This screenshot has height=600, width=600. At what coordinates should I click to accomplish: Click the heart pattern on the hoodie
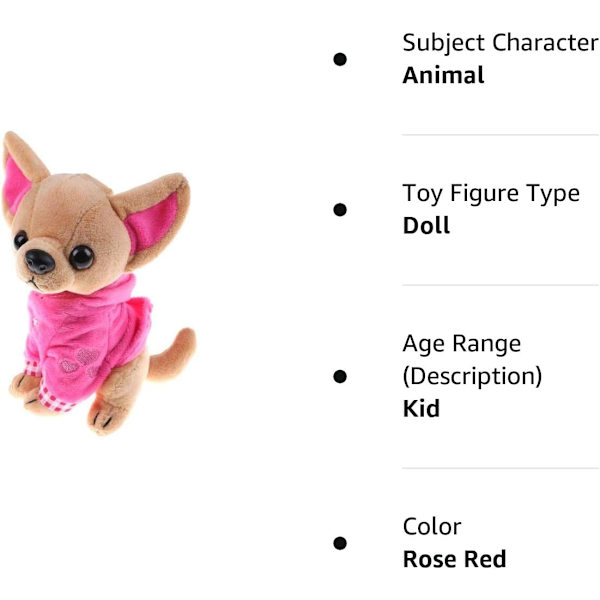pos(81,362)
